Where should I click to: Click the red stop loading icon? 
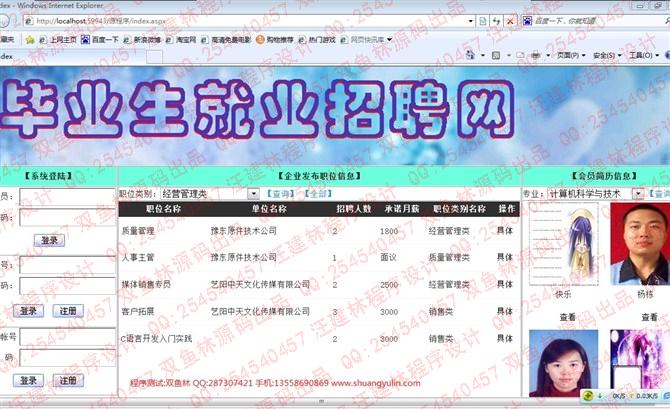(510, 21)
